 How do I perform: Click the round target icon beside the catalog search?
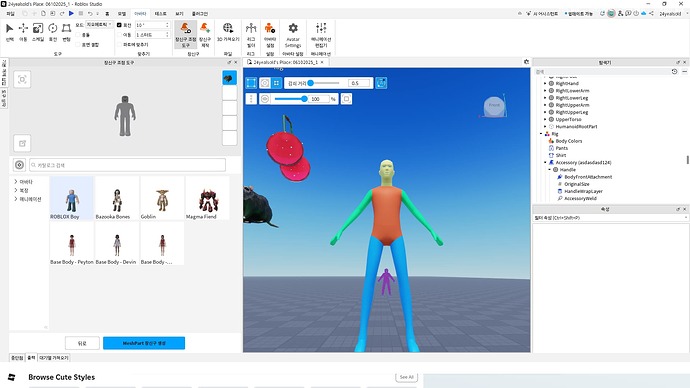click(x=19, y=165)
